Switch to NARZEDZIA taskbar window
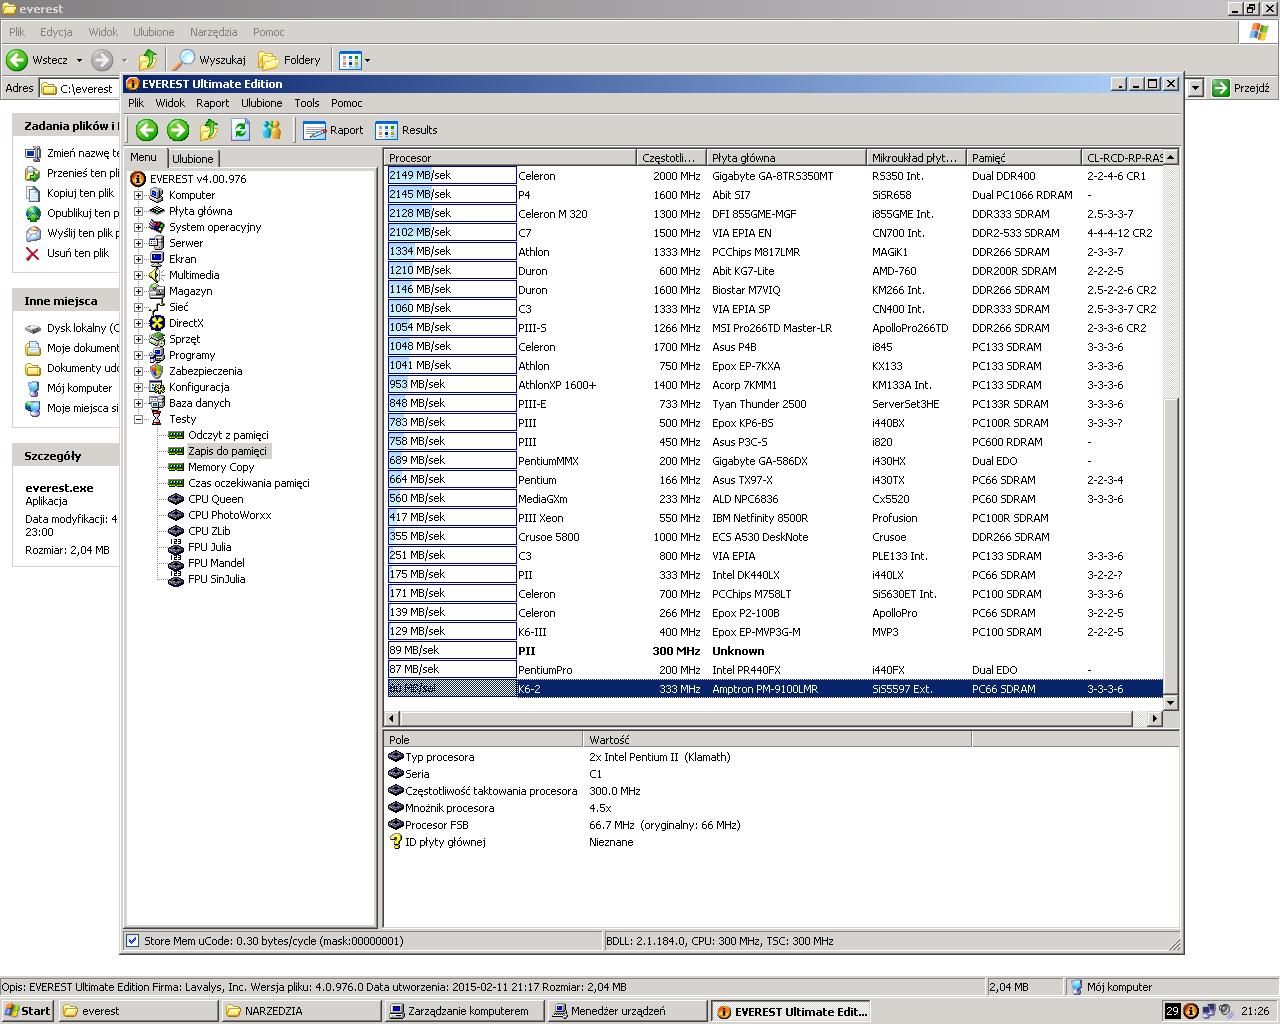This screenshot has width=1280, height=1024. pos(301,1011)
